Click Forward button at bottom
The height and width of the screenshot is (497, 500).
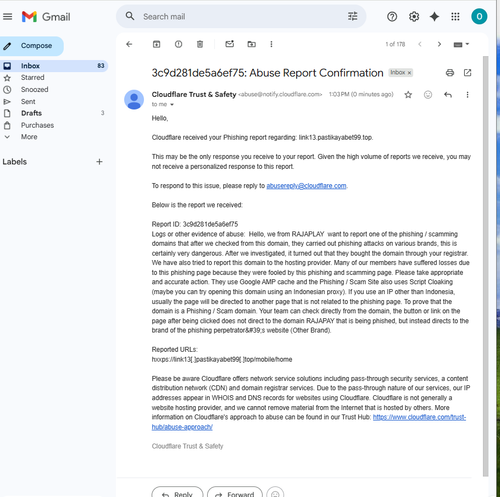tap(235, 492)
